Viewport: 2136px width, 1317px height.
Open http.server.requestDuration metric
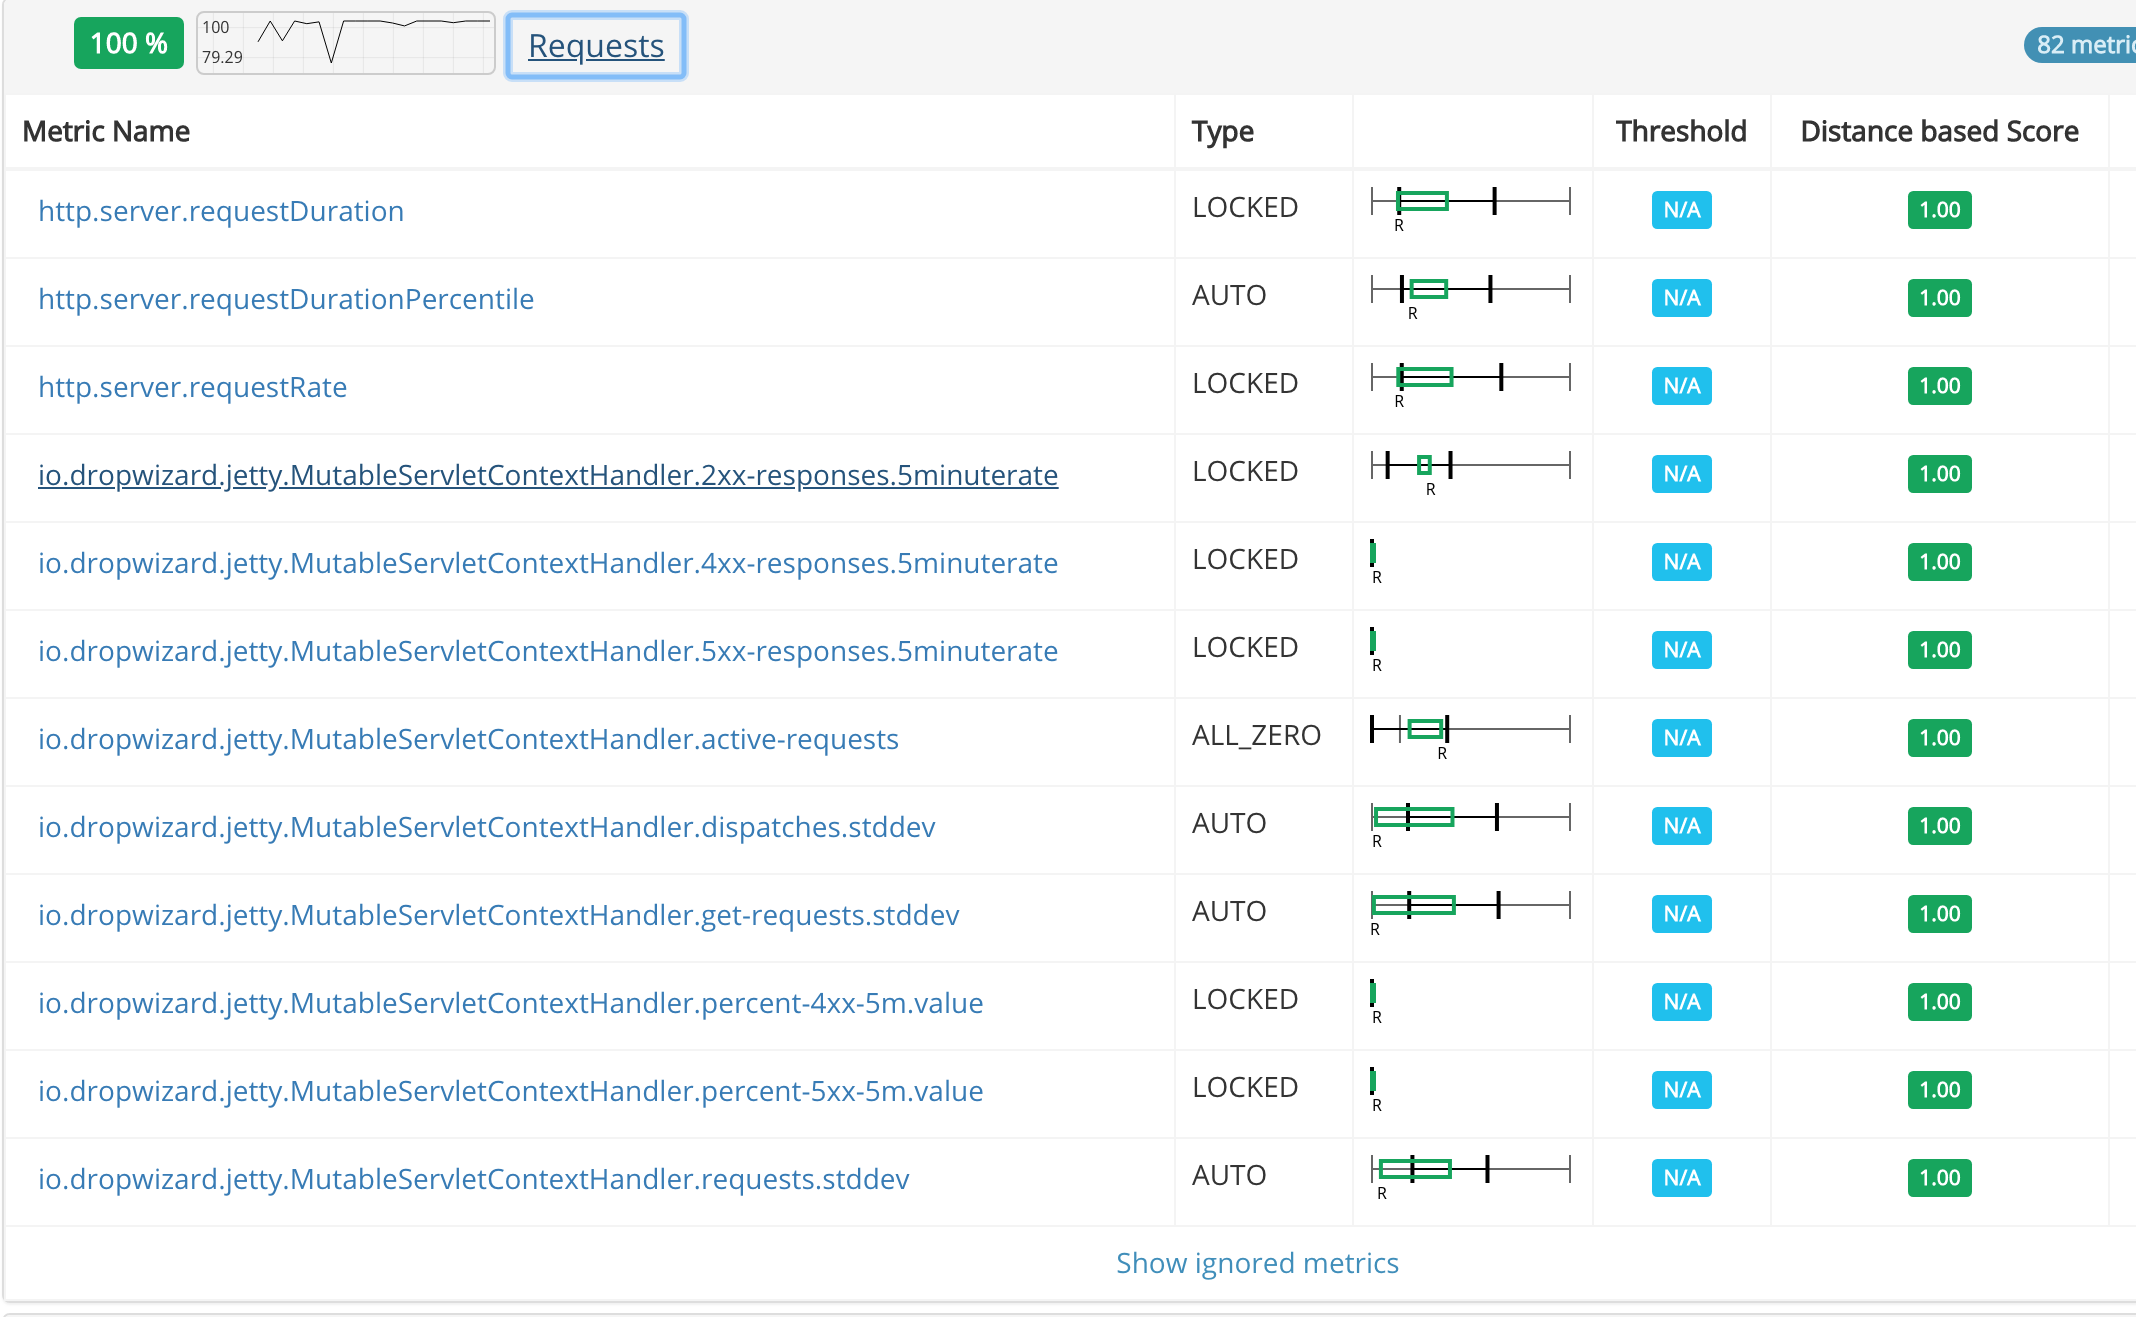click(x=221, y=211)
